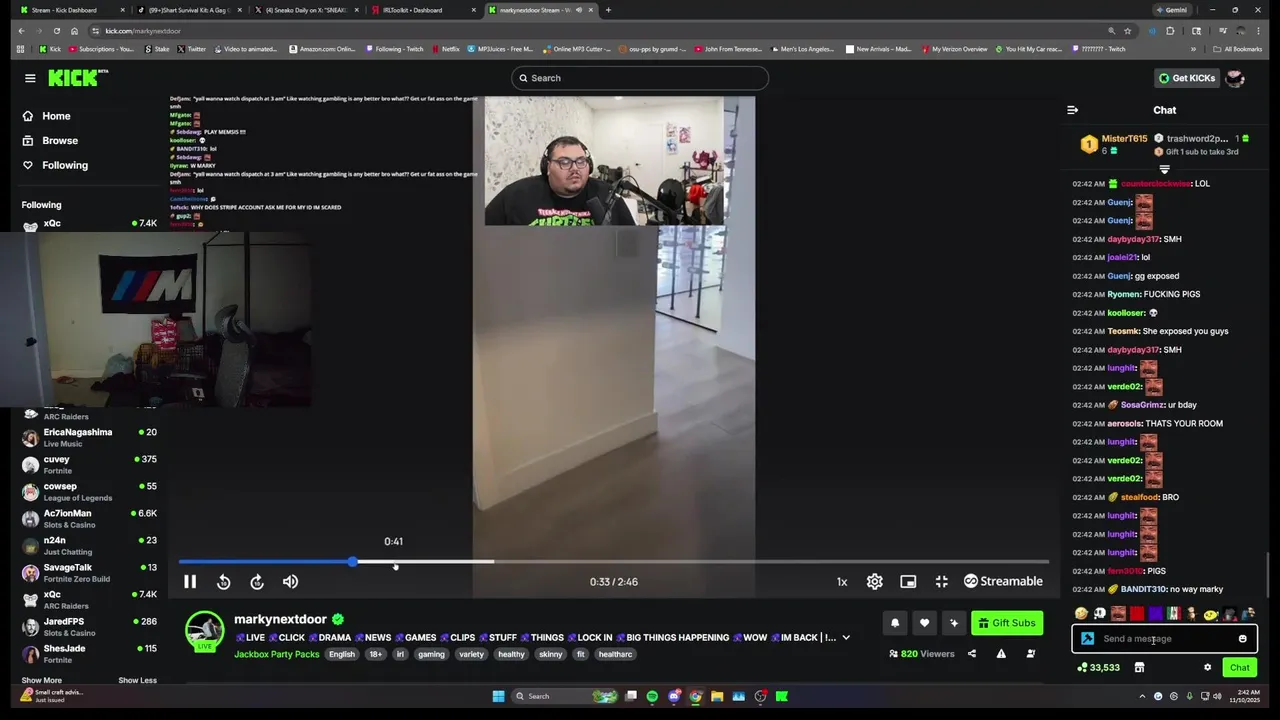Share the stream icon
This screenshot has height=720, width=1280.
(x=971, y=654)
